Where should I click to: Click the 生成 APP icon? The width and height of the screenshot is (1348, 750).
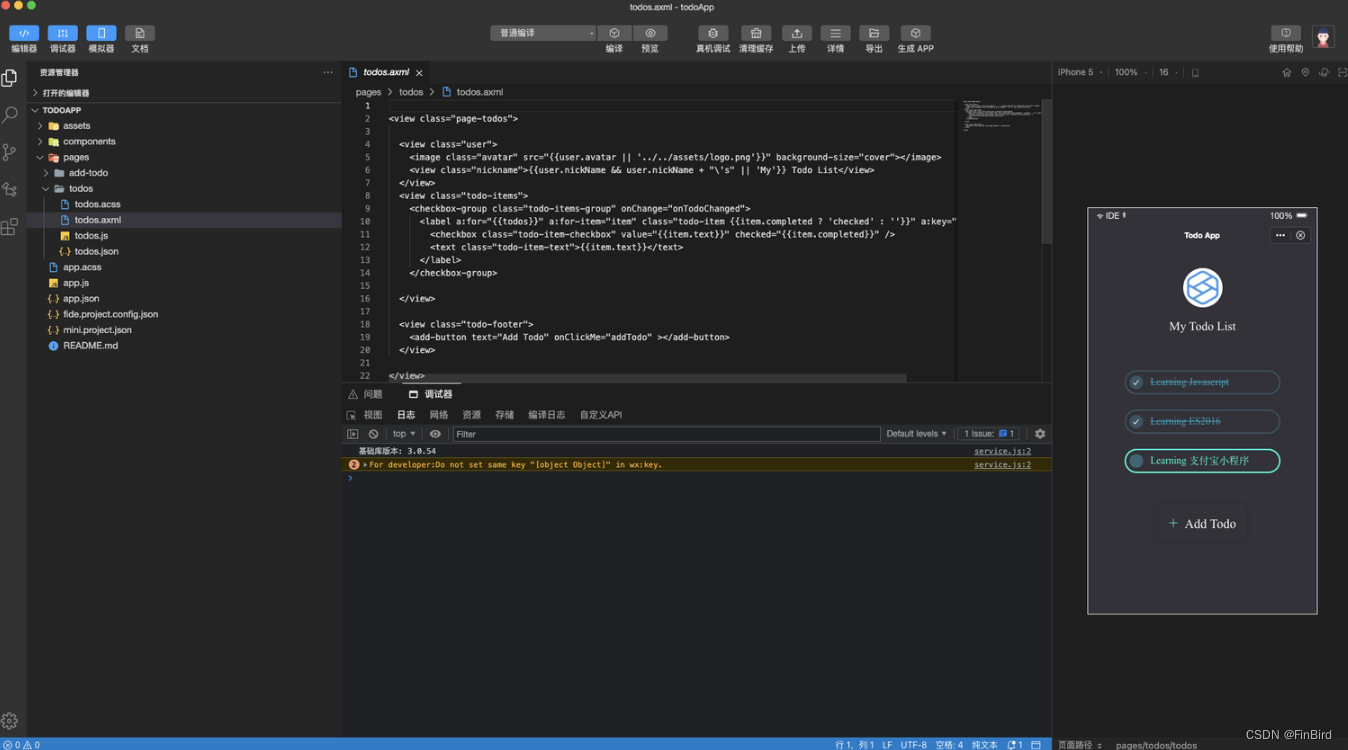[x=915, y=33]
